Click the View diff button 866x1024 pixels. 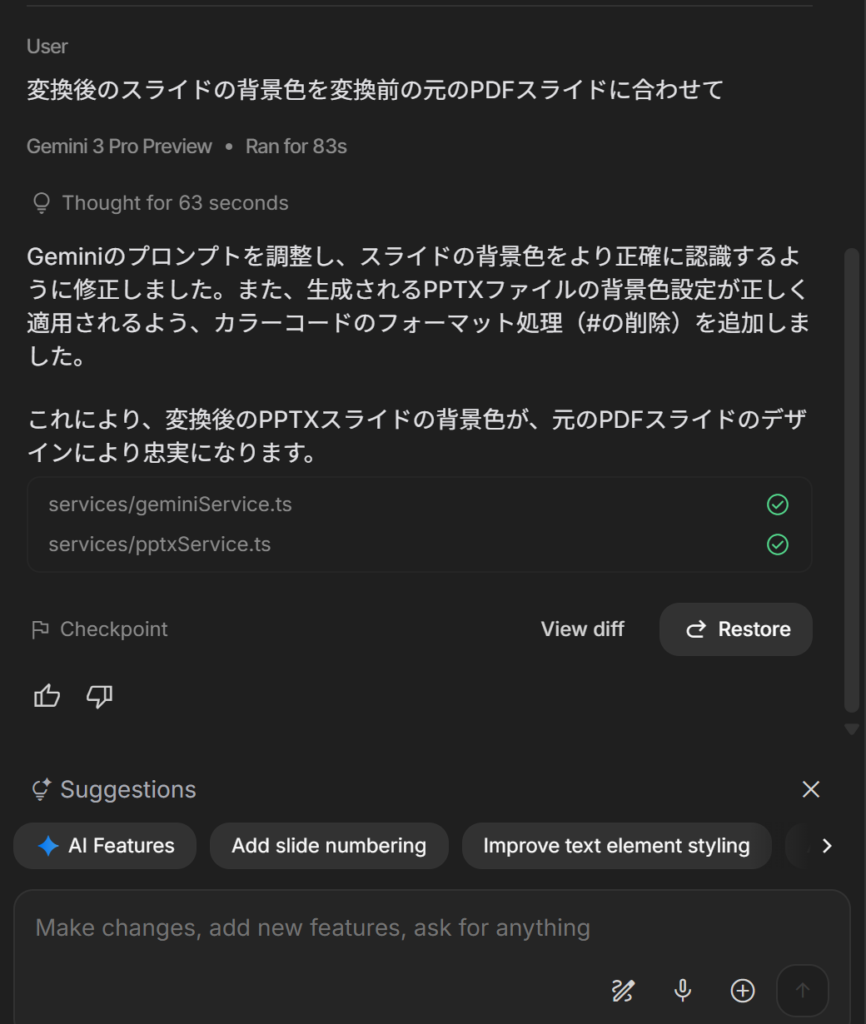click(x=581, y=629)
